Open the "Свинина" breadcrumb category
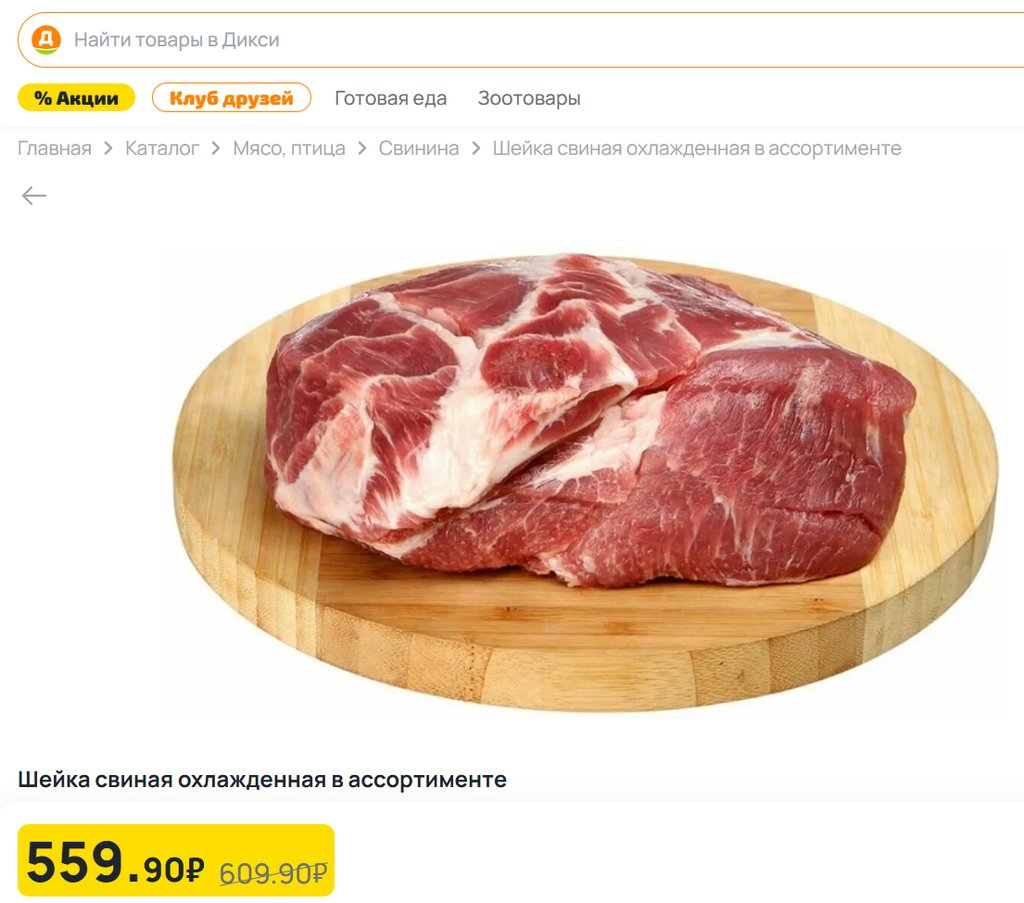The width and height of the screenshot is (1024, 903). pos(419,148)
